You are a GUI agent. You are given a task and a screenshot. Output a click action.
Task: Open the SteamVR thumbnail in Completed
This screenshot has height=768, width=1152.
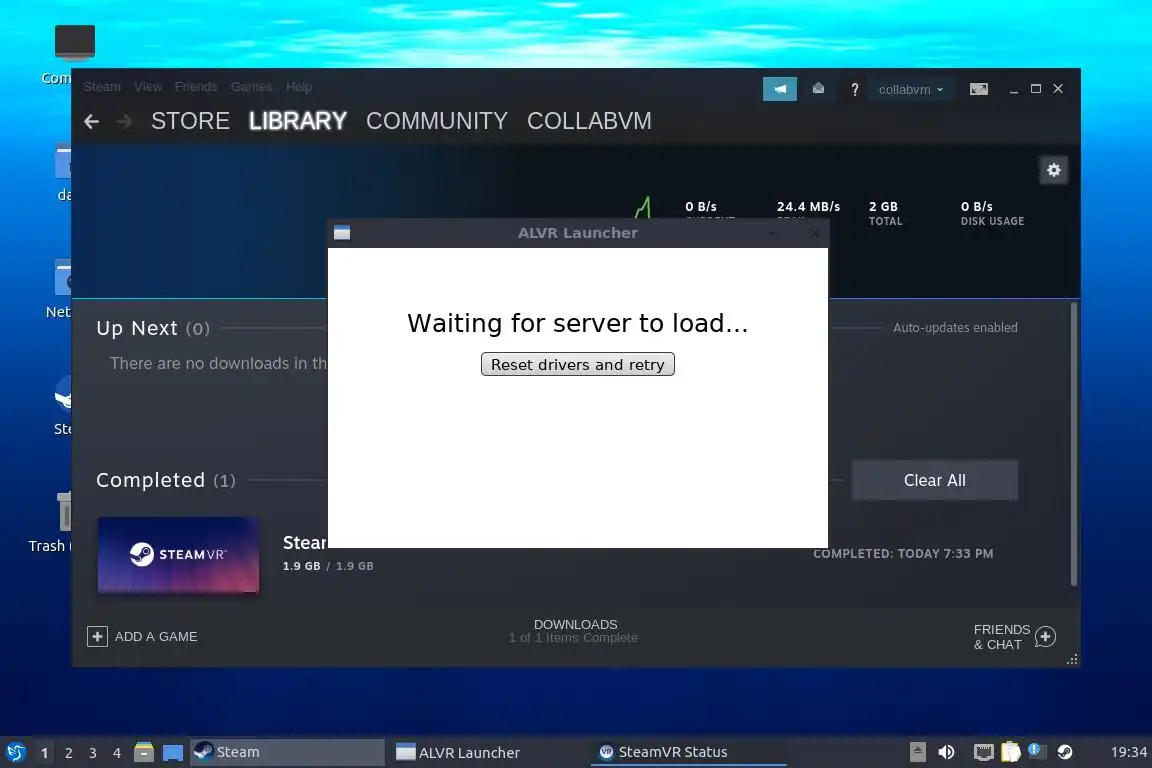point(179,556)
